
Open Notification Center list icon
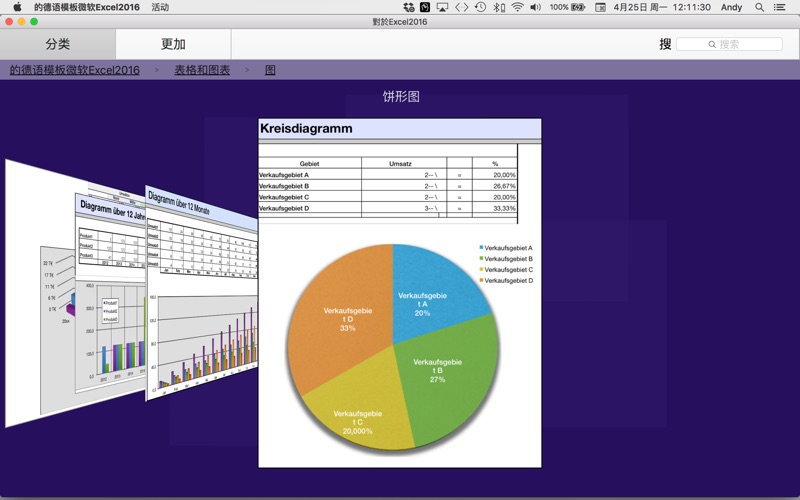(x=780, y=7)
